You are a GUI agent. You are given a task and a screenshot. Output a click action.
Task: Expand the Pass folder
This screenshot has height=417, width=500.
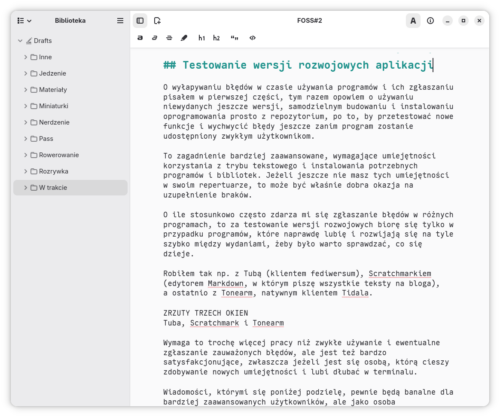coord(26,139)
